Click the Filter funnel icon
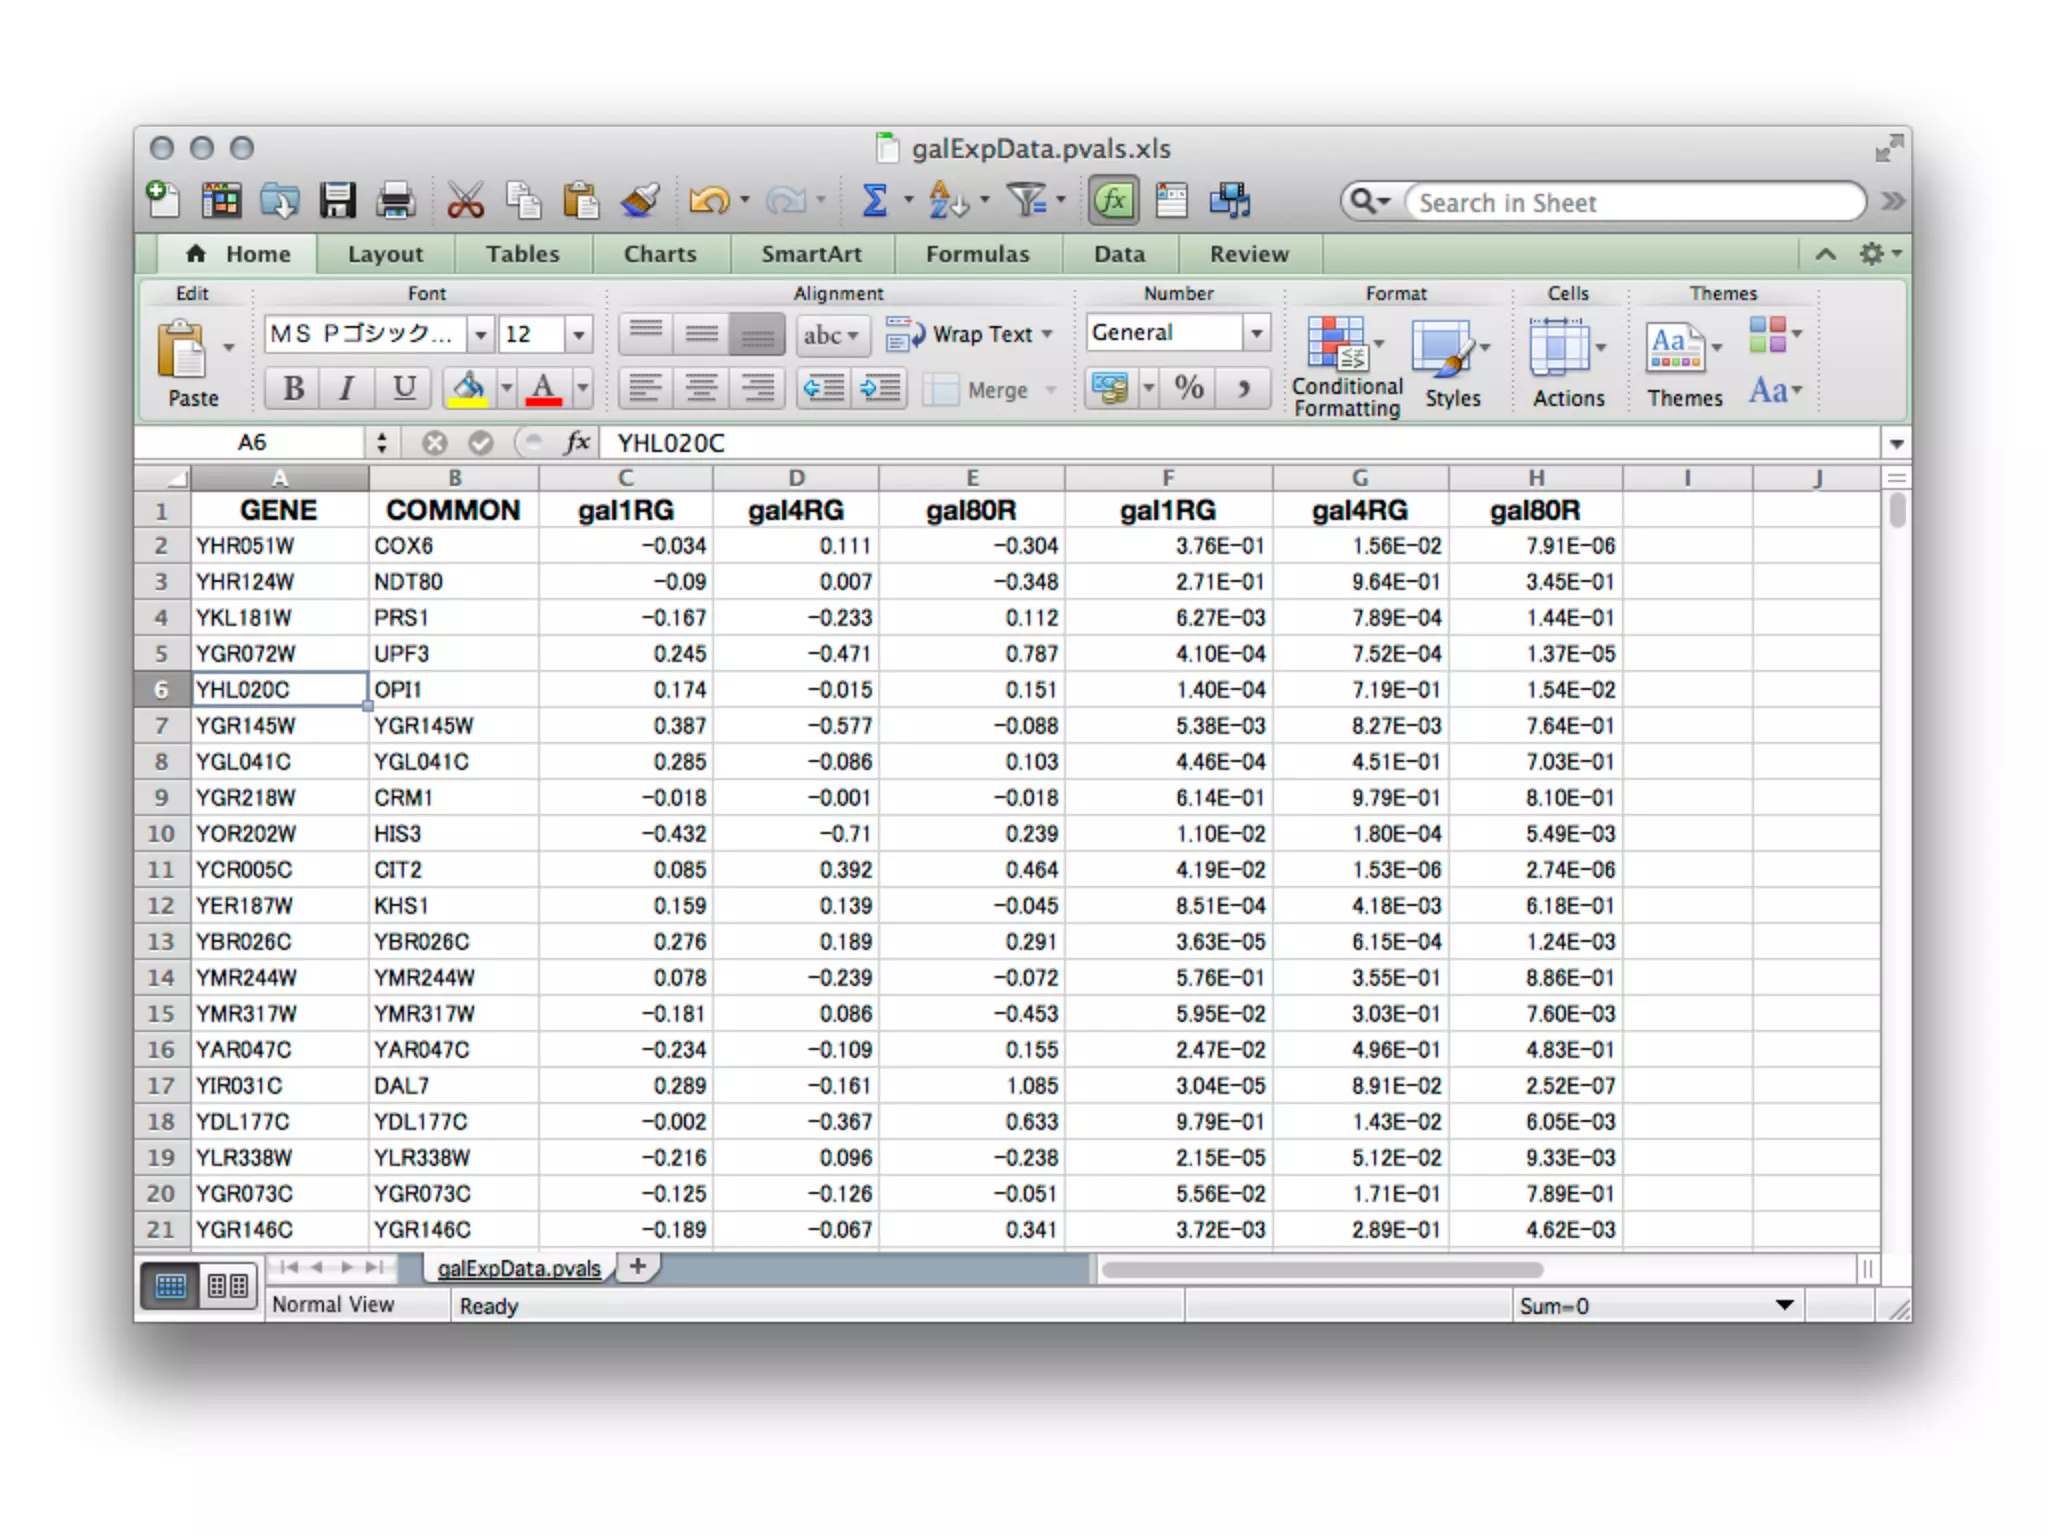This screenshot has height=1536, width=2048. pyautogui.click(x=1027, y=201)
